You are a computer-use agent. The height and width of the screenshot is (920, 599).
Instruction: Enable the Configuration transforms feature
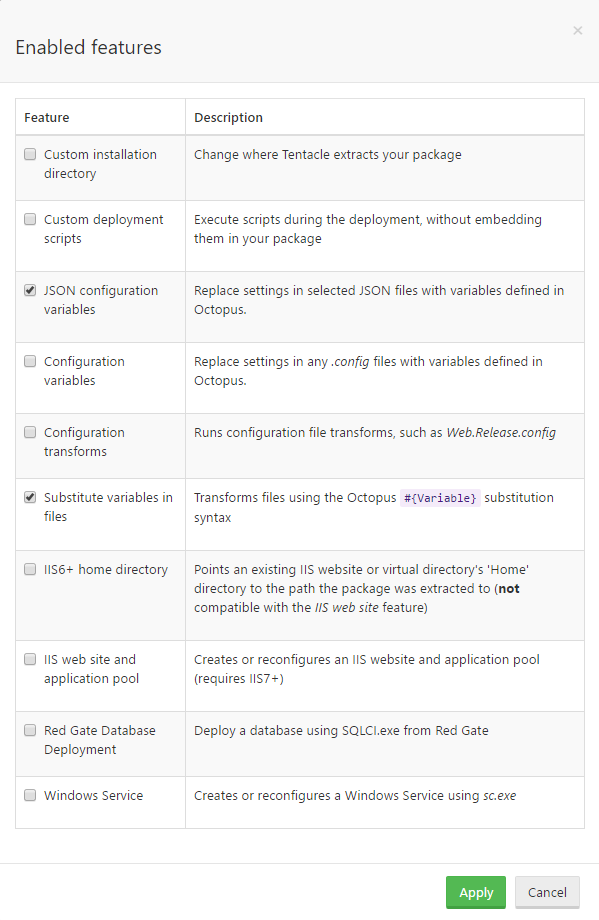coord(30,432)
